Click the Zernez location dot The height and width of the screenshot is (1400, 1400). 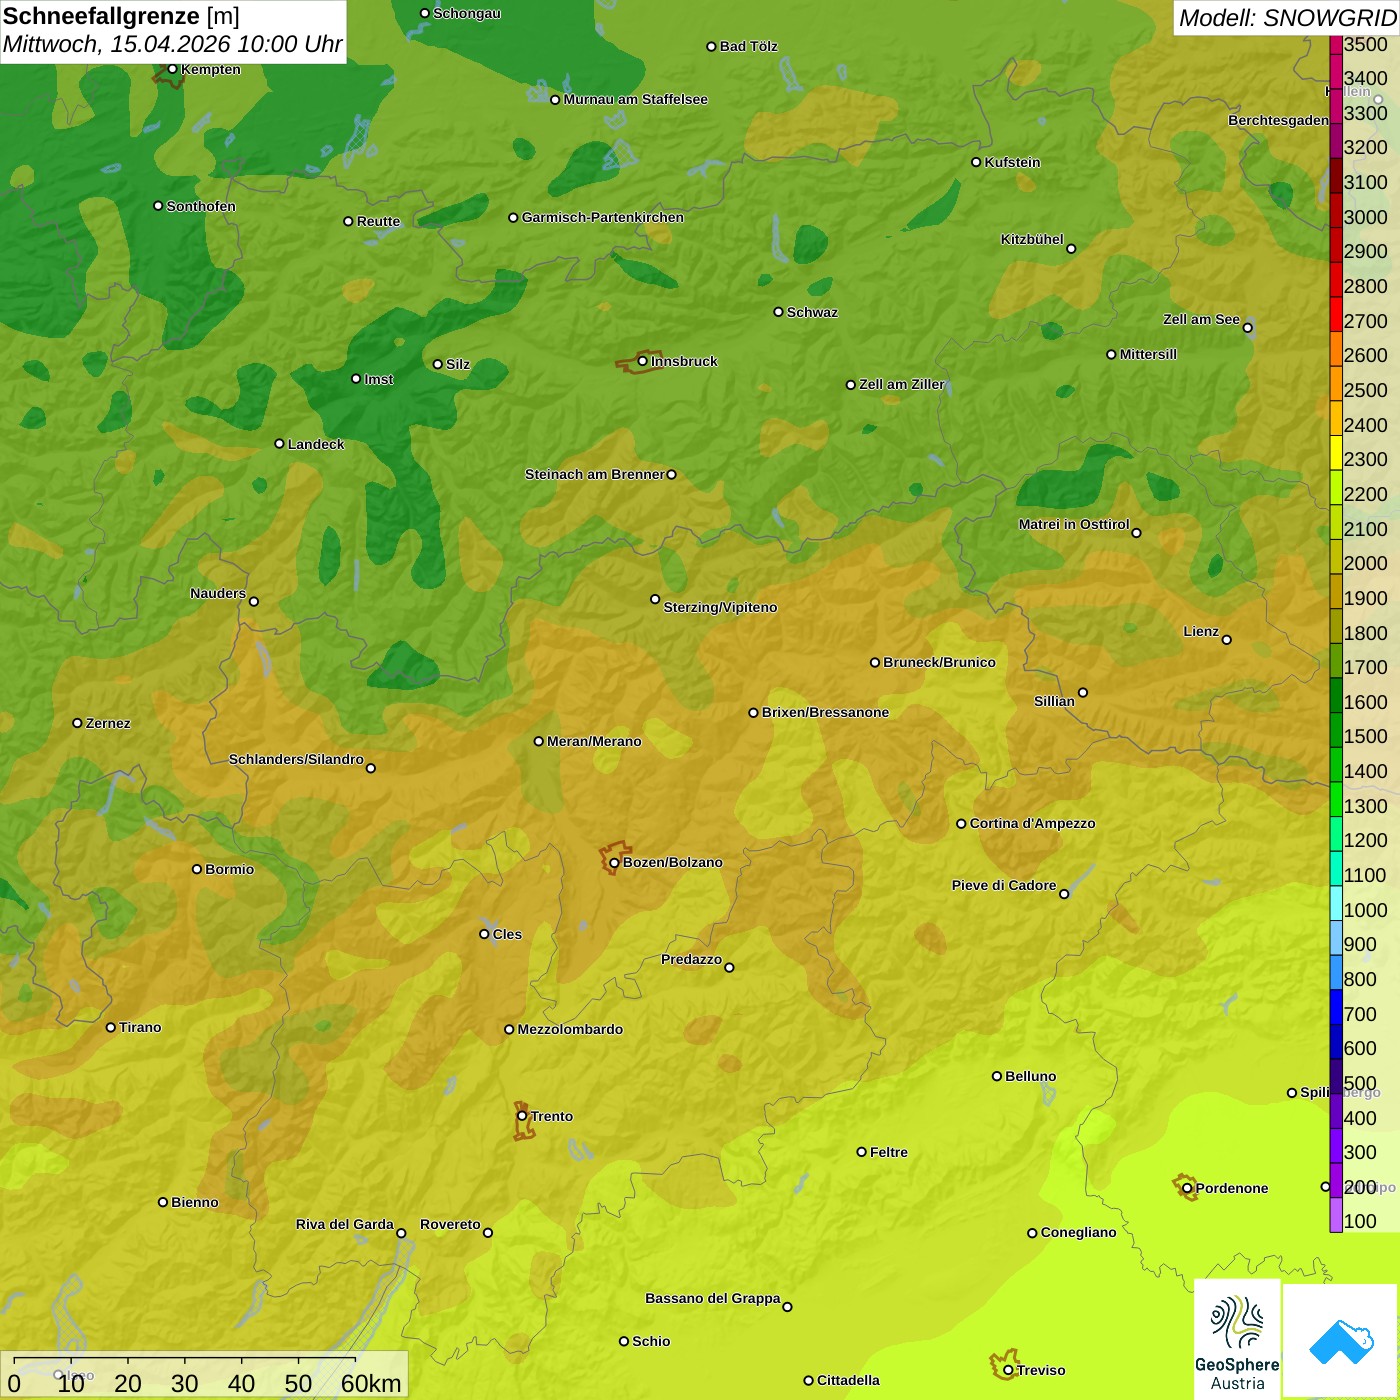77,723
